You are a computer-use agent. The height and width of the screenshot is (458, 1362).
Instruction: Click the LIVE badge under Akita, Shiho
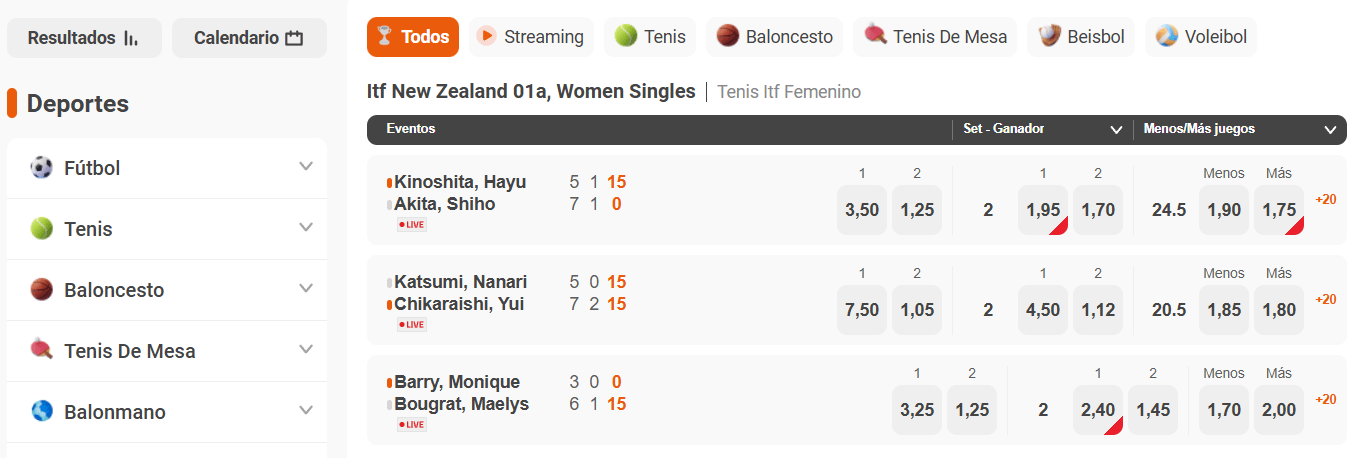point(412,225)
